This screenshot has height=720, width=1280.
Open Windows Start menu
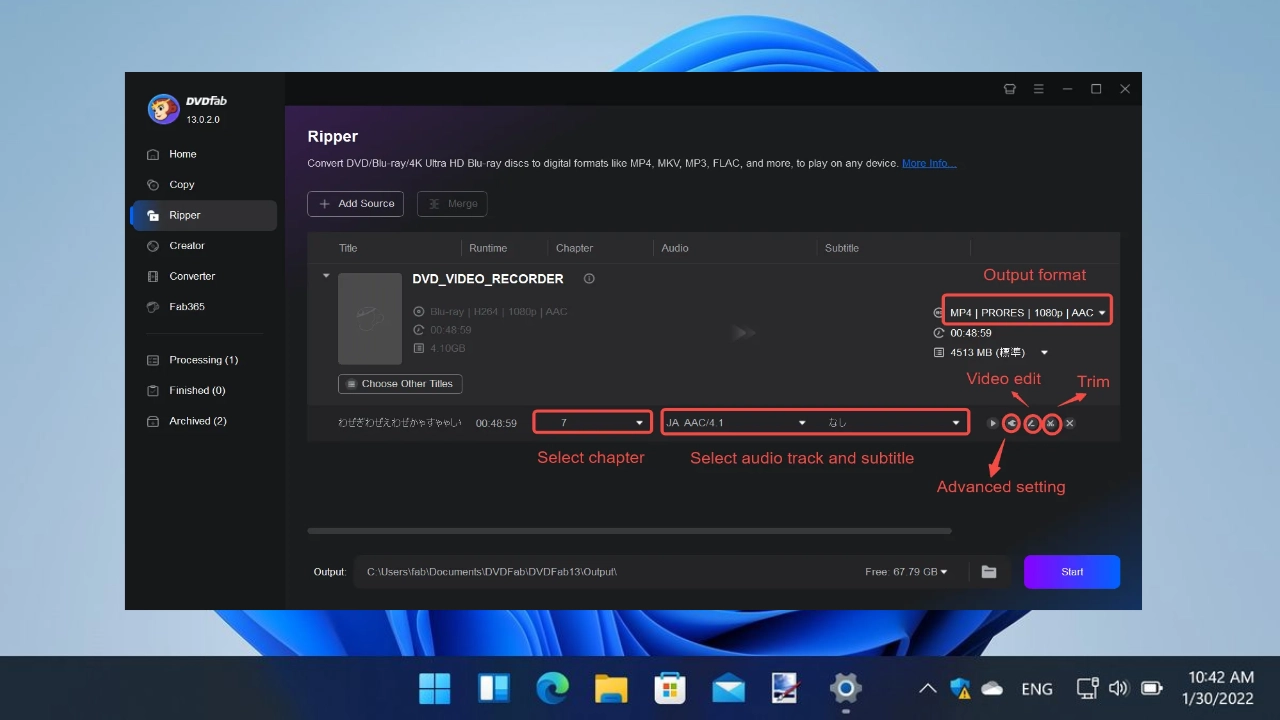[x=435, y=688]
